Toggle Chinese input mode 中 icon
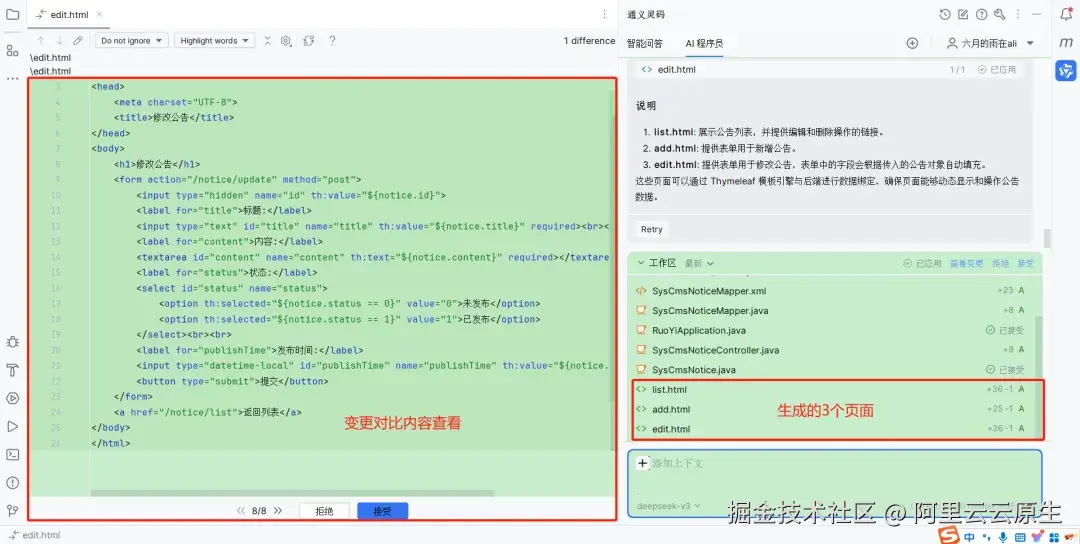This screenshot has width=1080, height=544. click(x=969, y=536)
